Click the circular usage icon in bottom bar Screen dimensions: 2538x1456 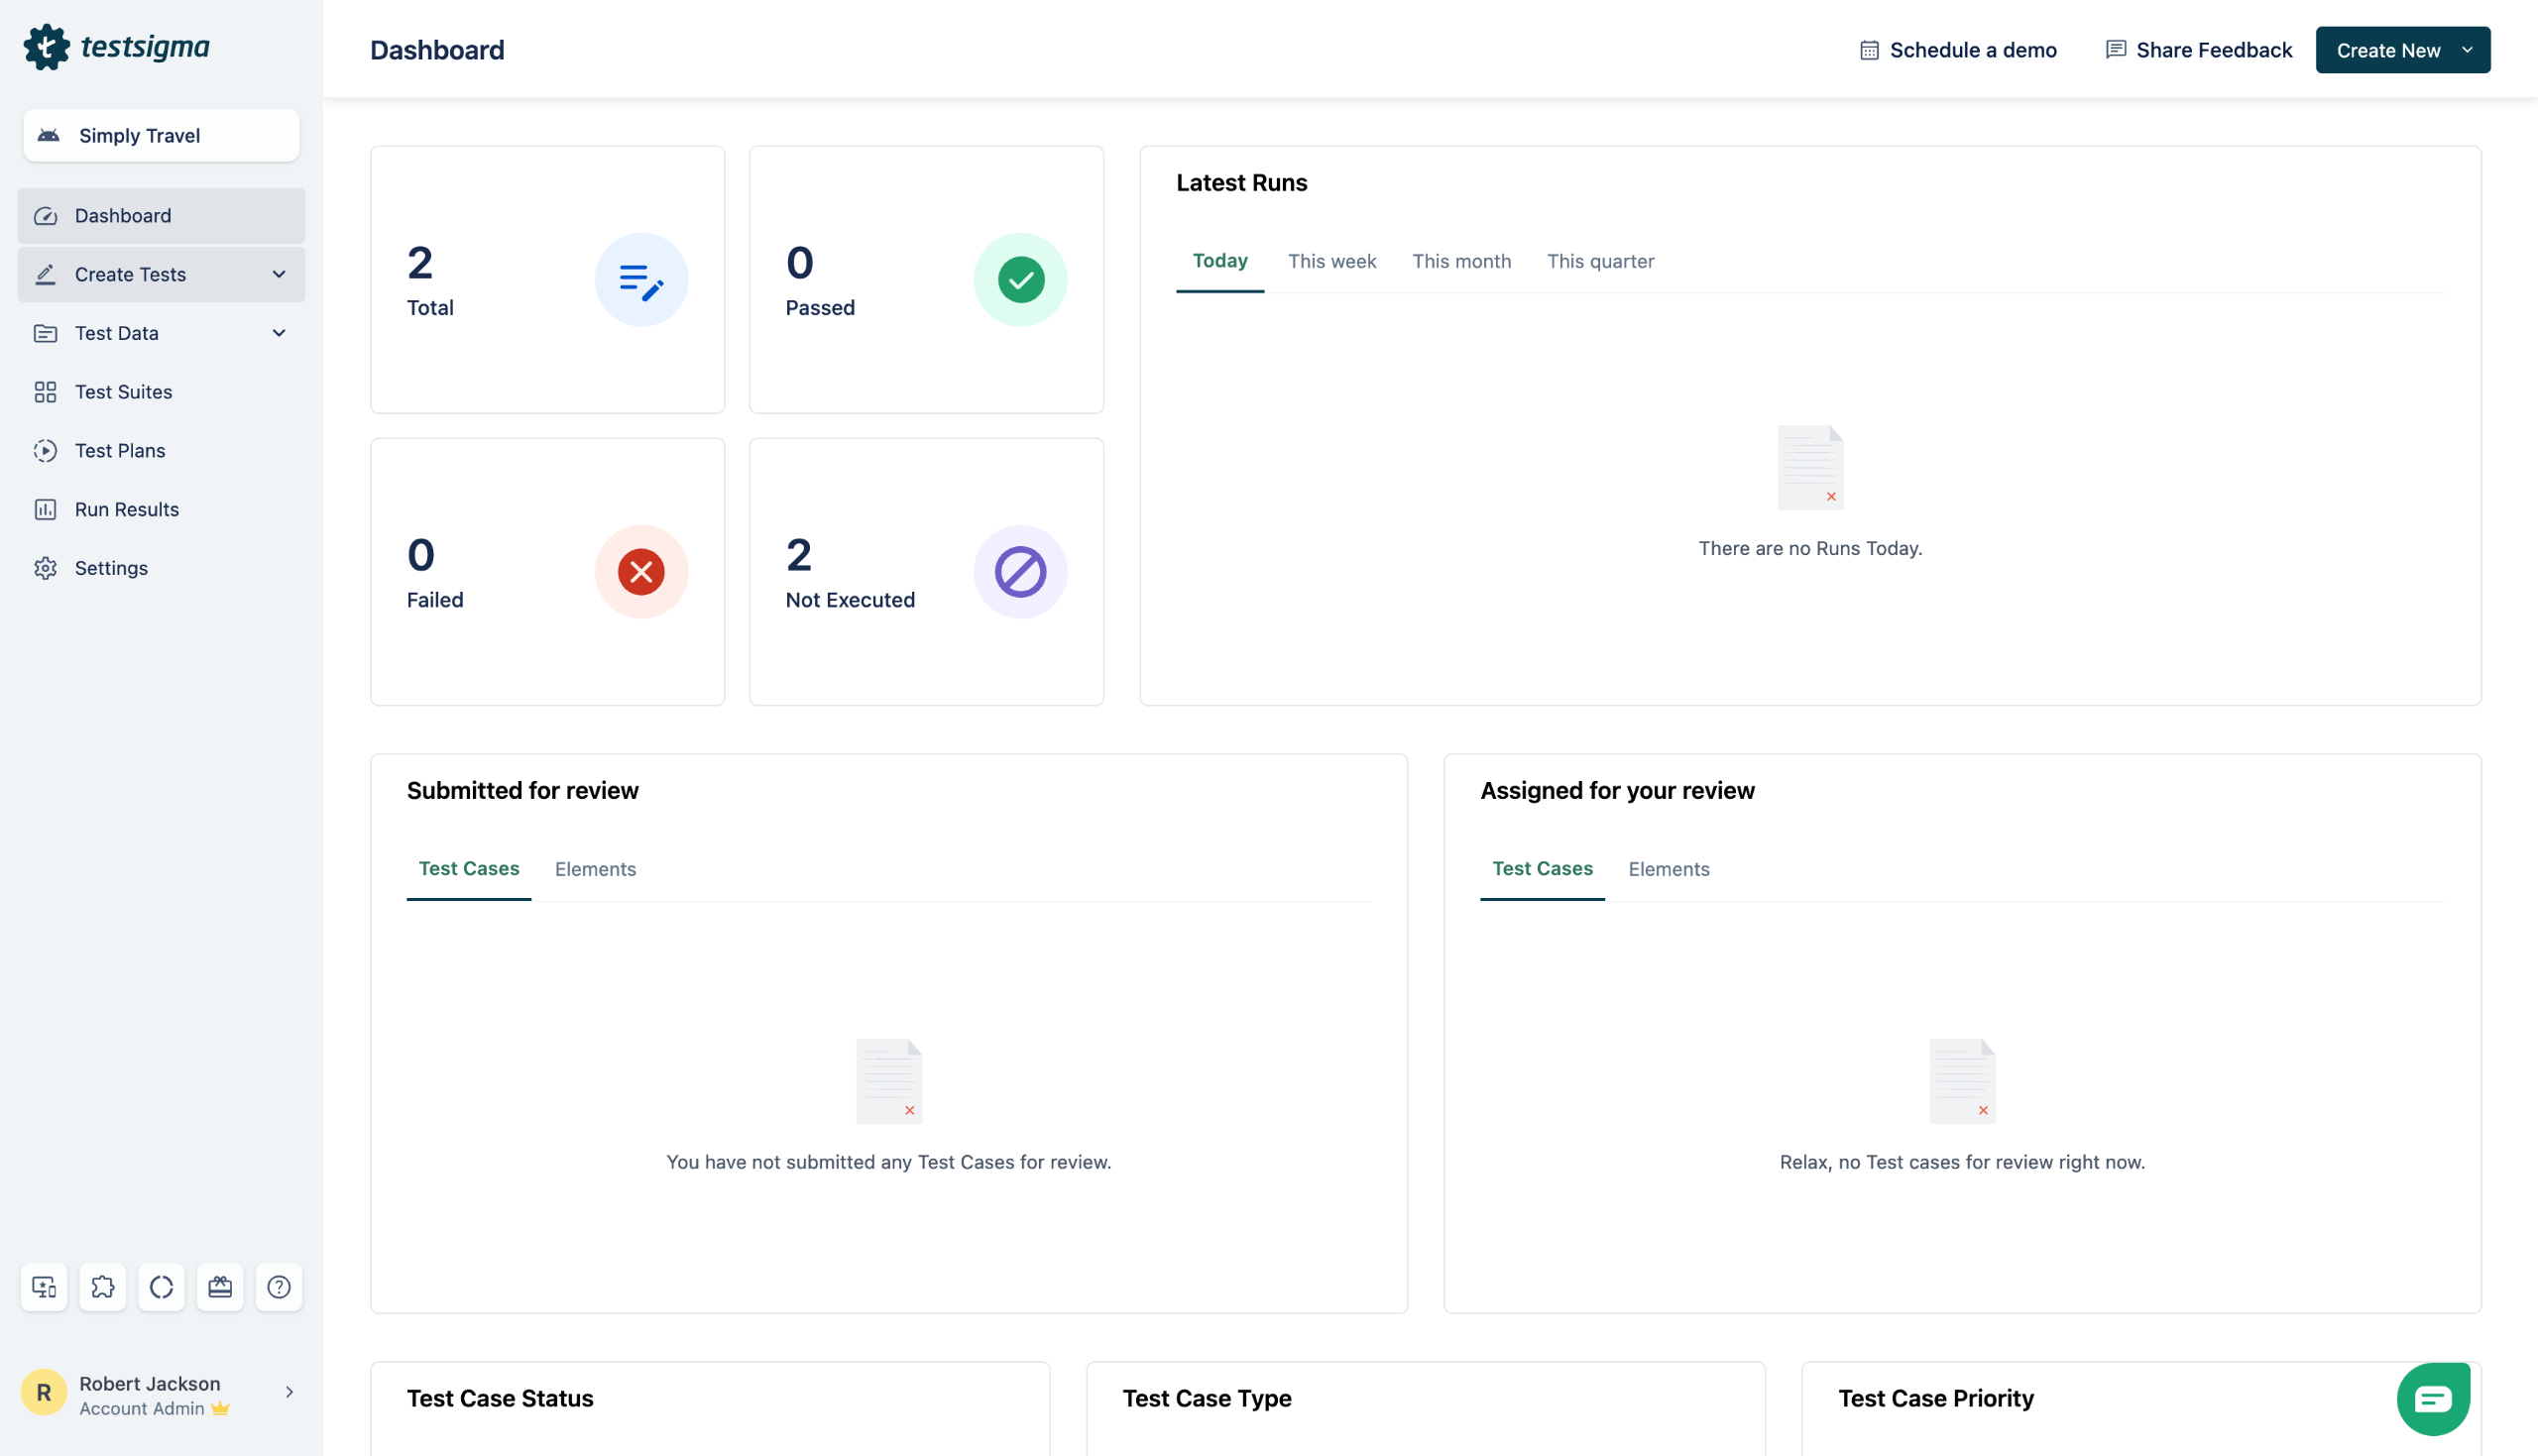coord(161,1287)
